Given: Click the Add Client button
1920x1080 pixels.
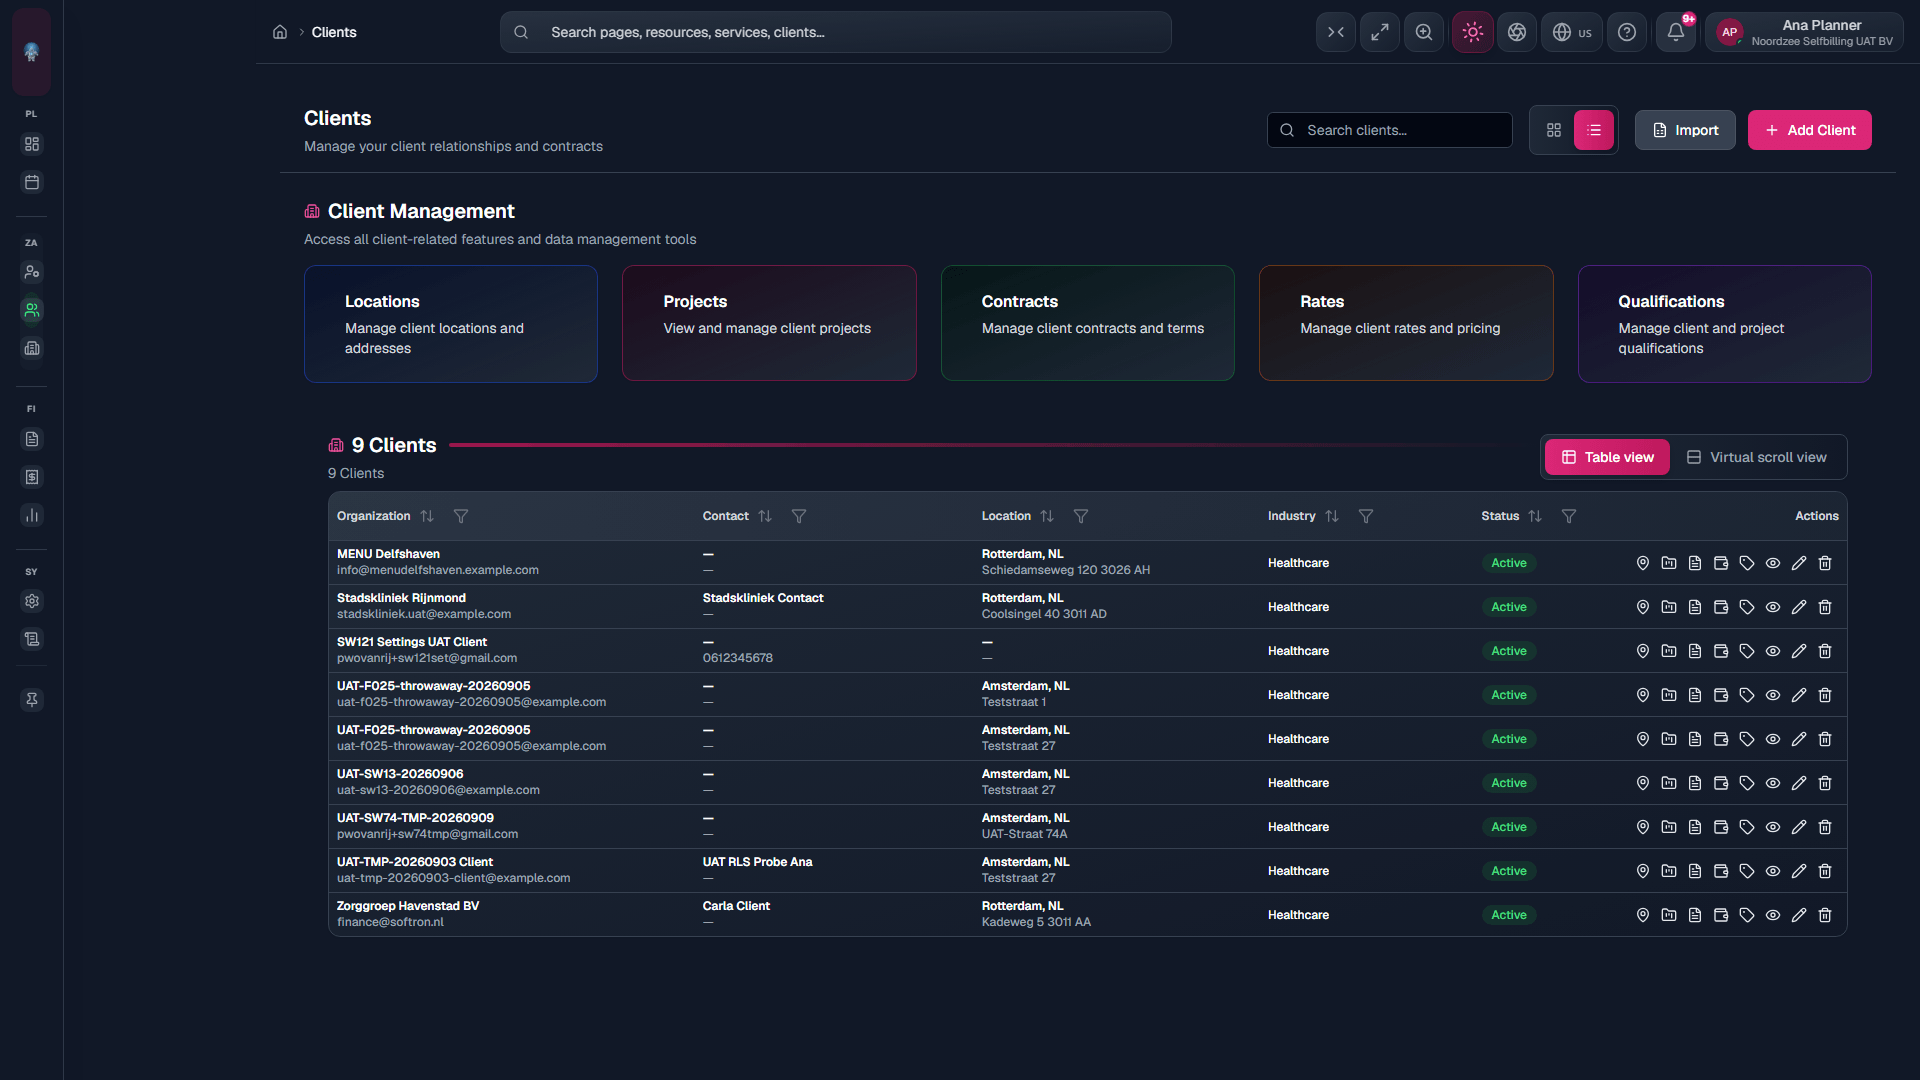Looking at the screenshot, I should pyautogui.click(x=1810, y=130).
